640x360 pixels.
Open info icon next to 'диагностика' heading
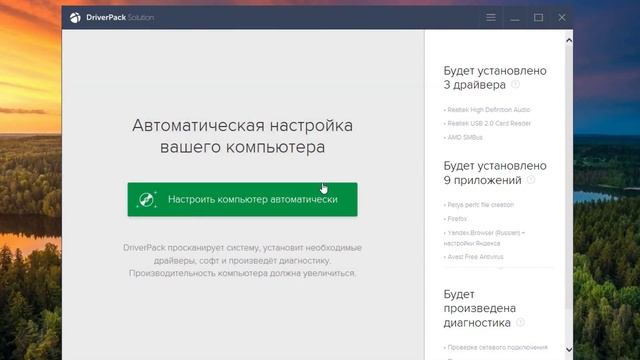click(520, 322)
